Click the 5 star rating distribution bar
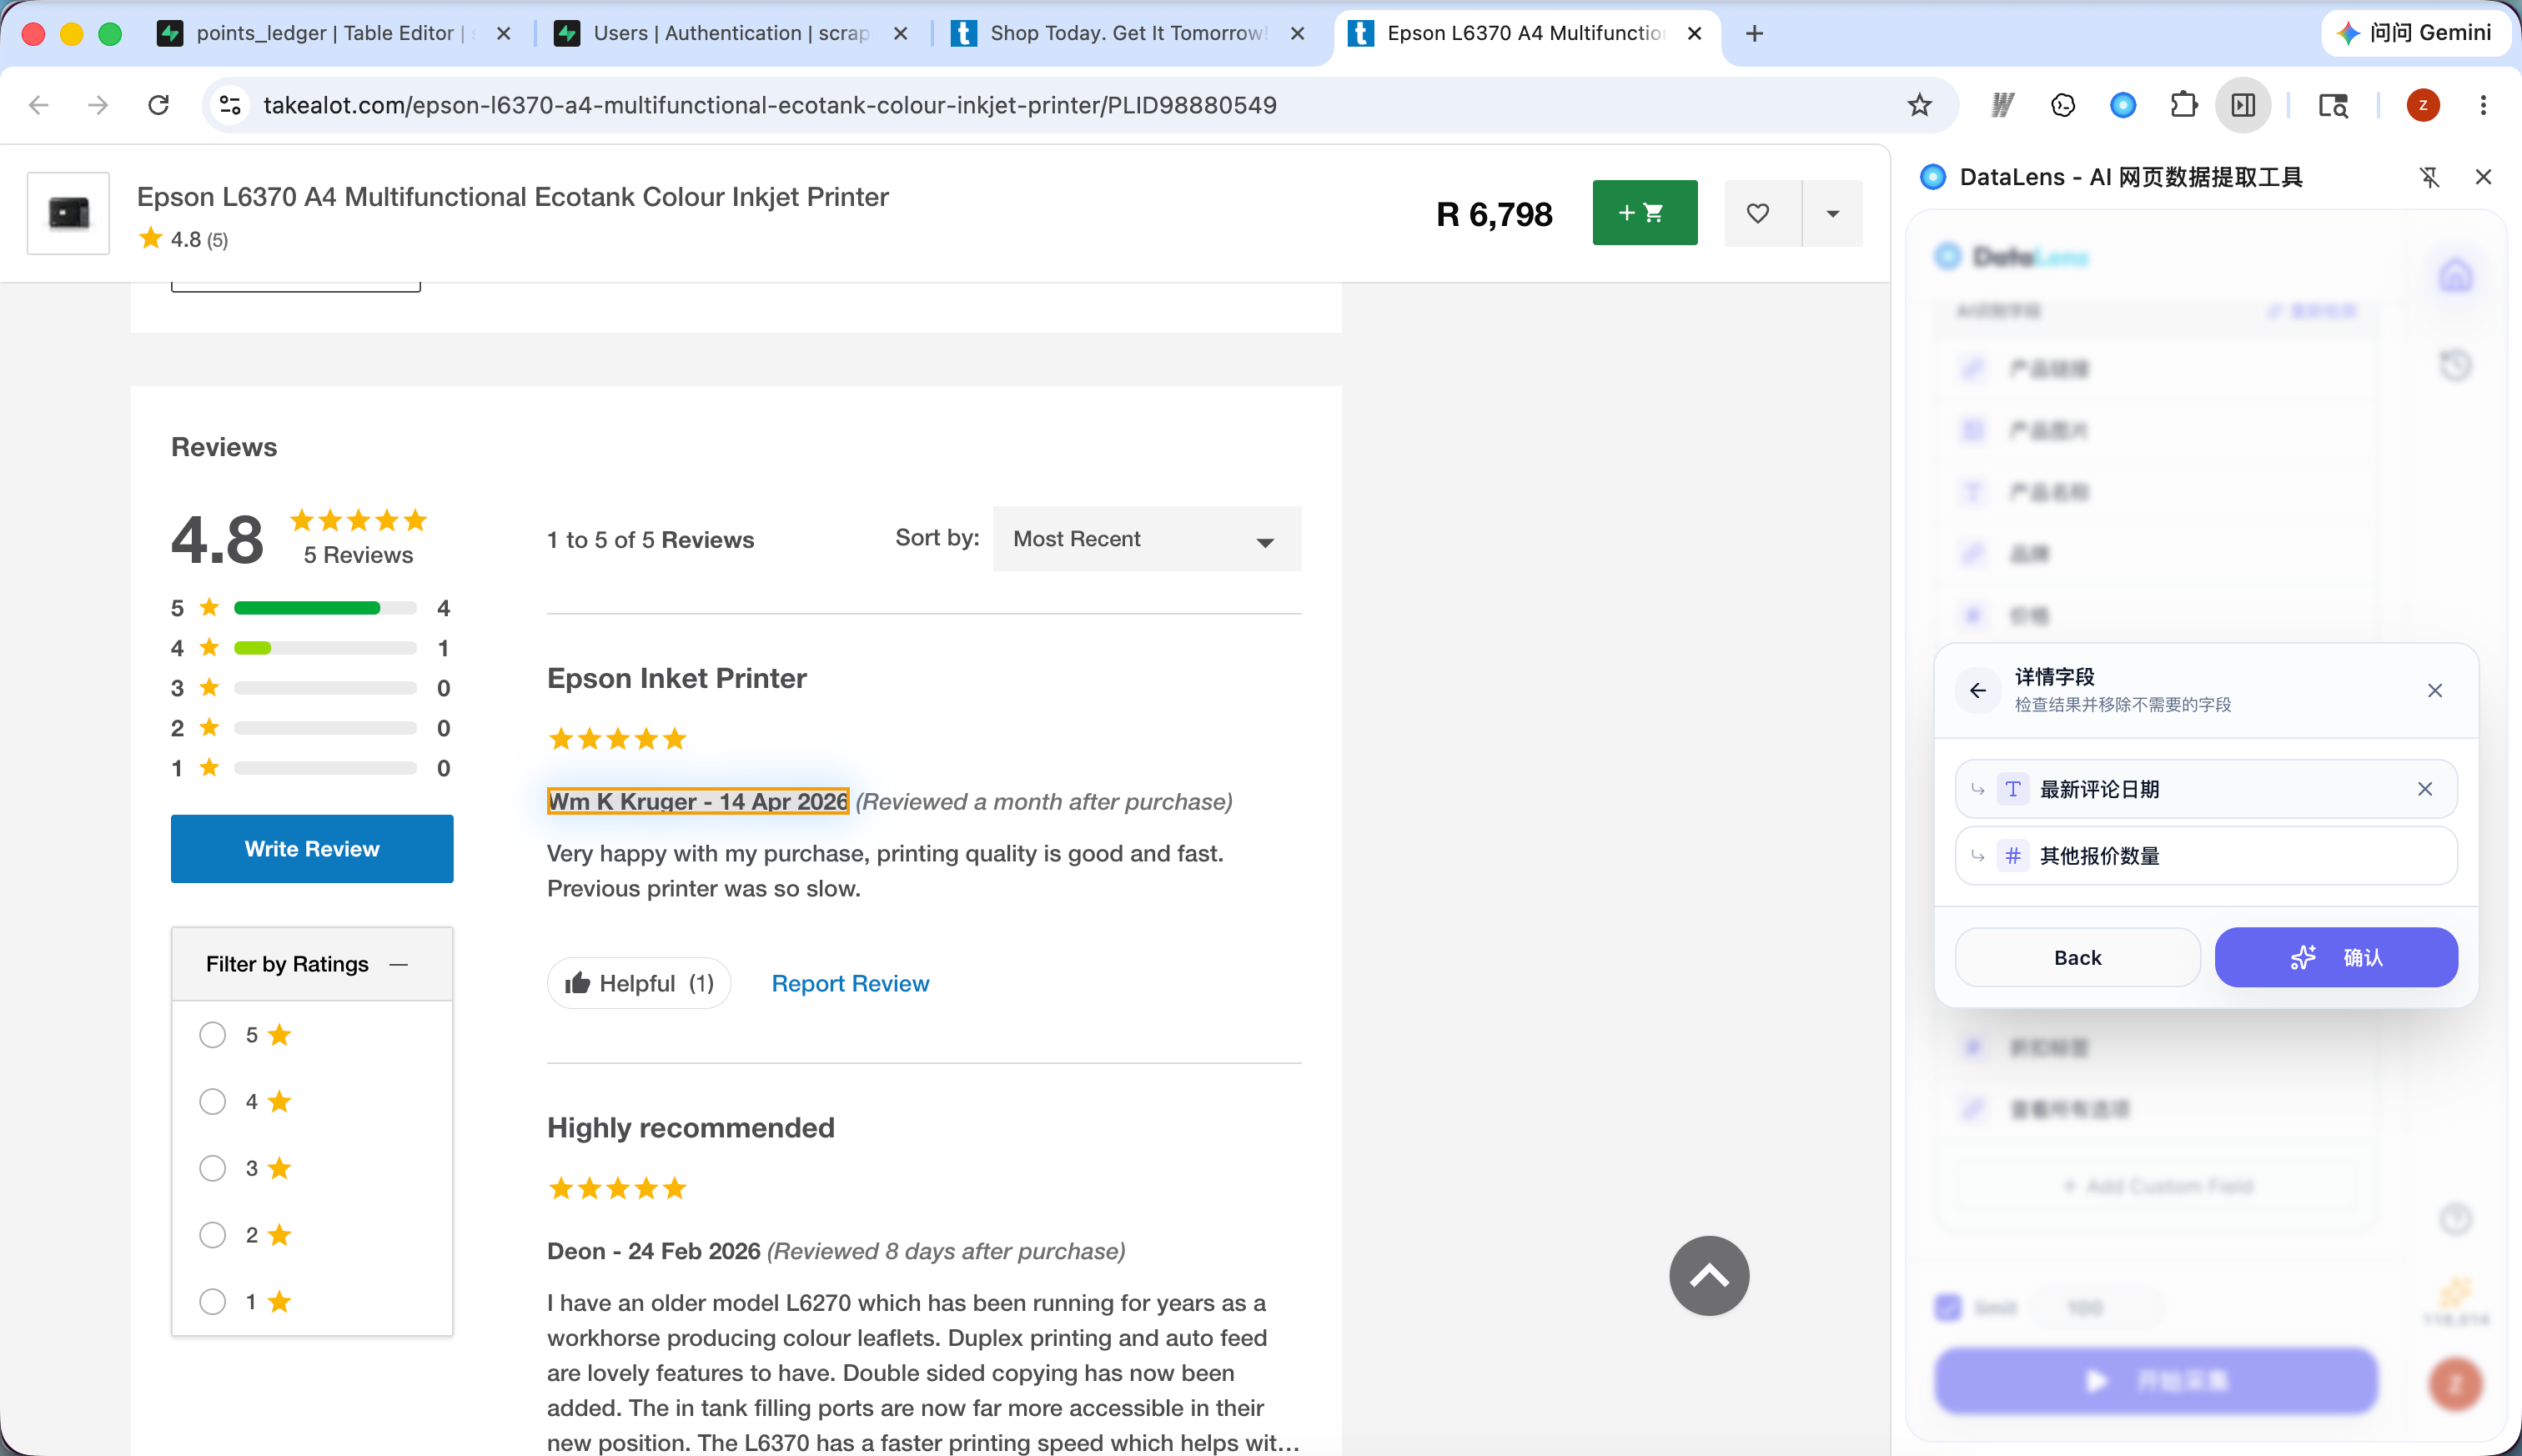The height and width of the screenshot is (1456, 2522). point(325,608)
